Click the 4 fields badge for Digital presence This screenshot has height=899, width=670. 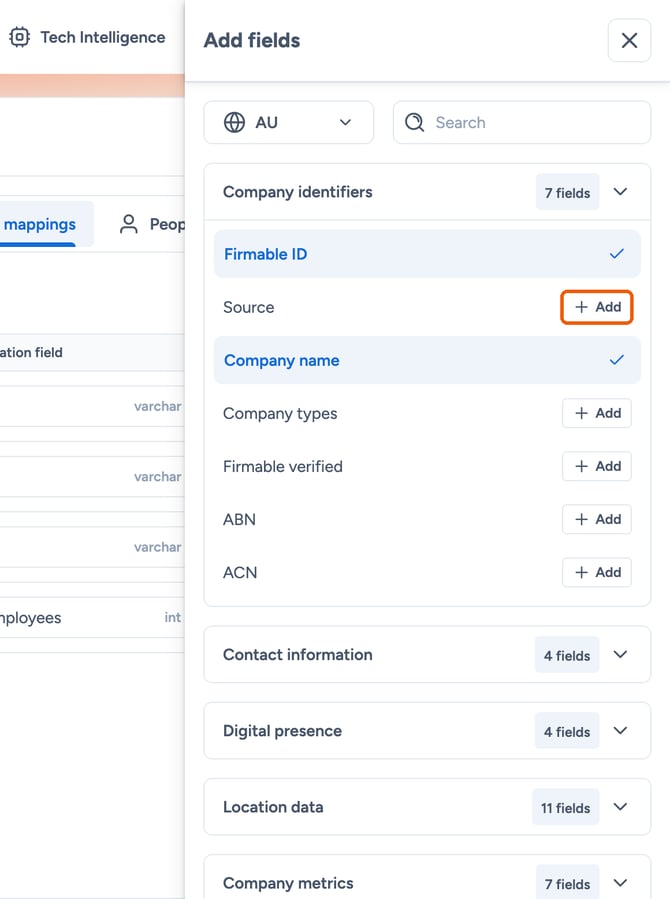pyautogui.click(x=567, y=732)
